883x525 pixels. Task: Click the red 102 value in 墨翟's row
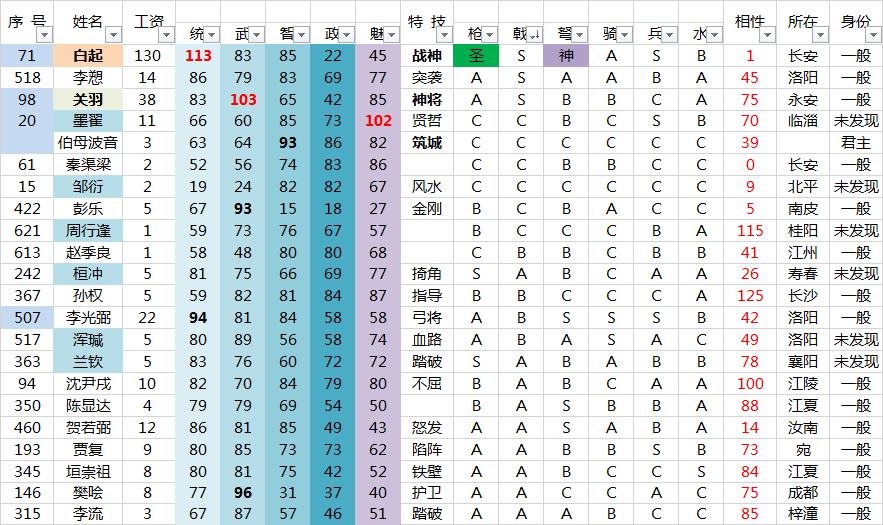(378, 121)
